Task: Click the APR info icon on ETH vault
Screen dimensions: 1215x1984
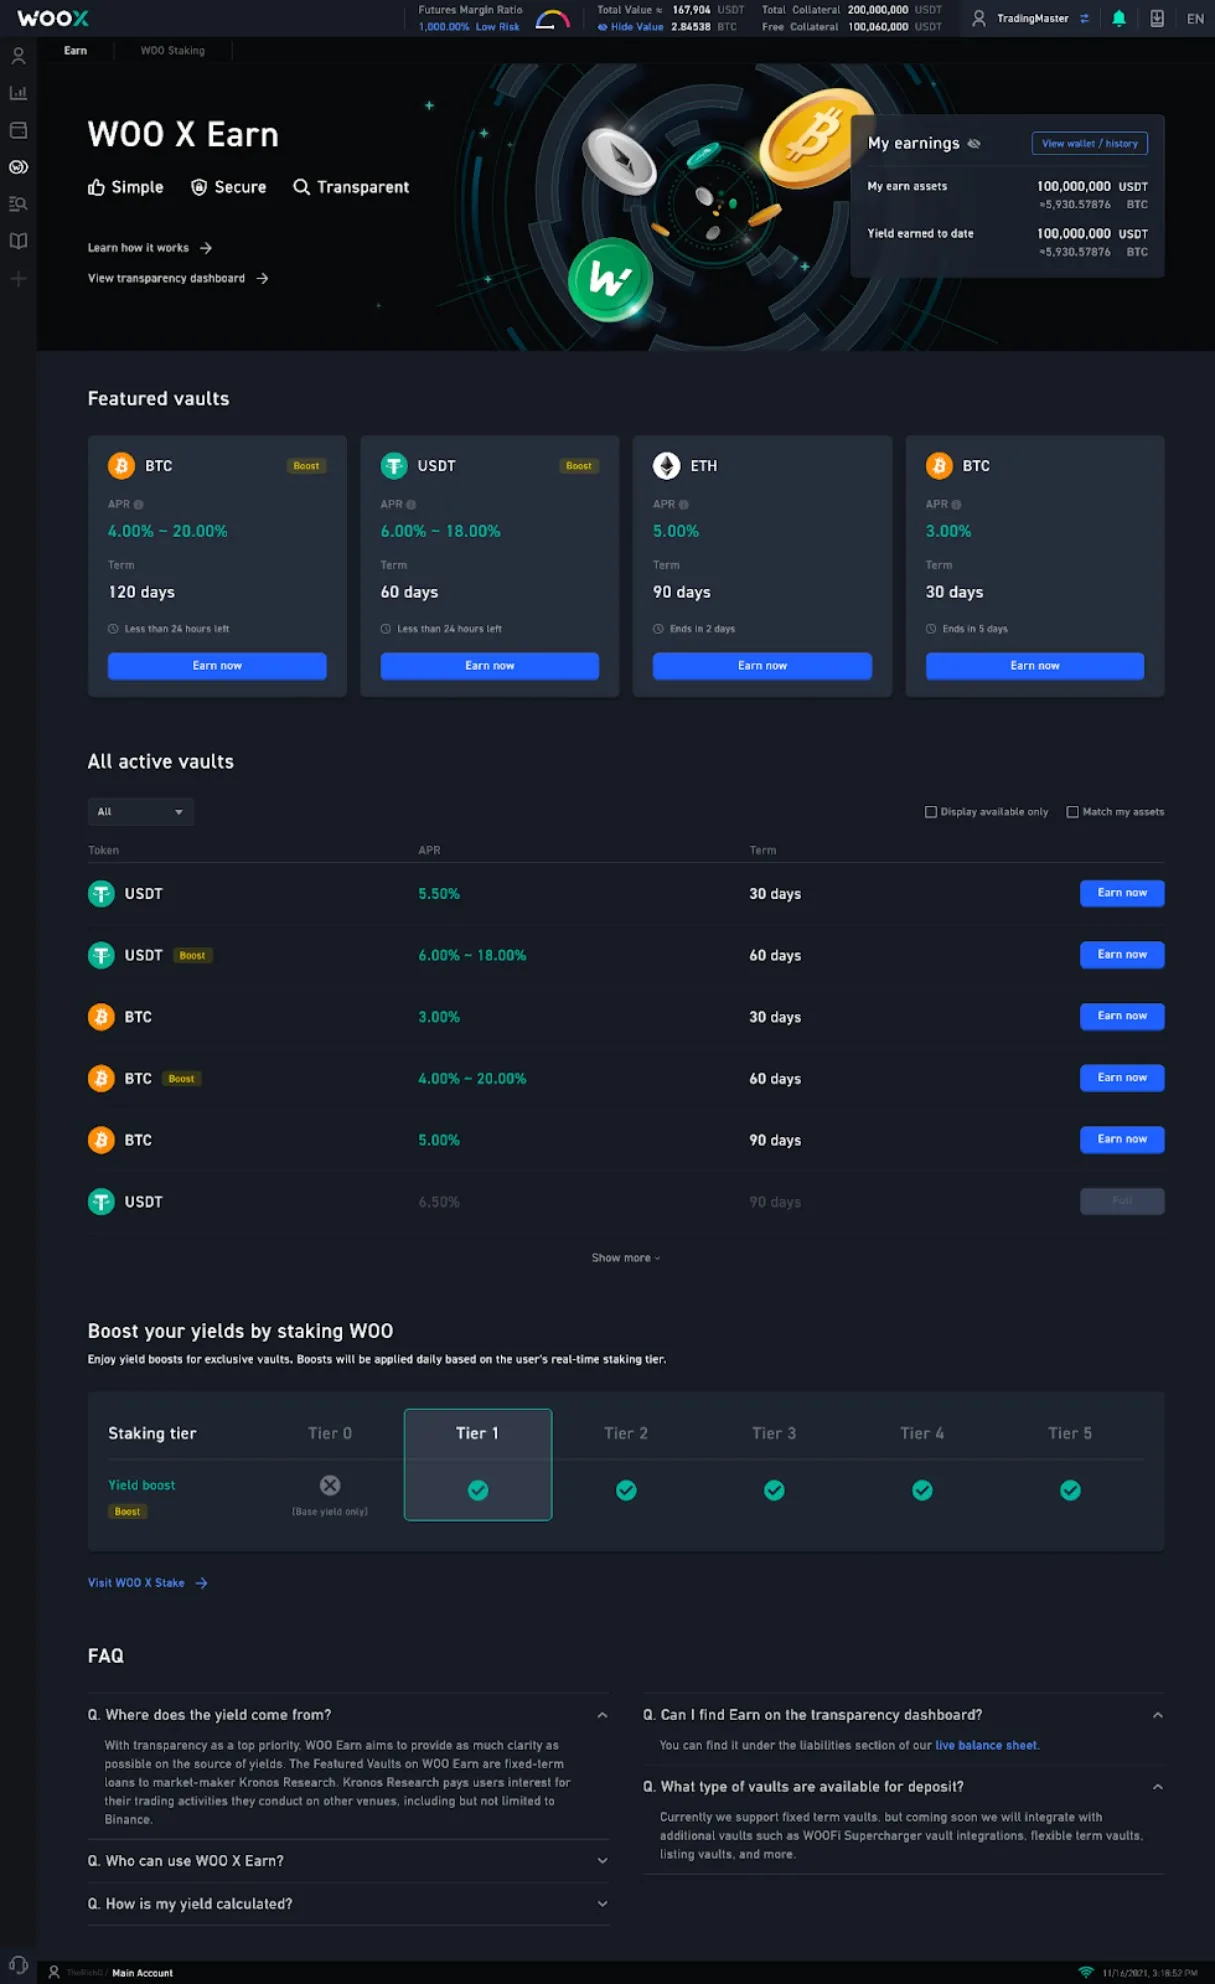Action: click(x=684, y=505)
